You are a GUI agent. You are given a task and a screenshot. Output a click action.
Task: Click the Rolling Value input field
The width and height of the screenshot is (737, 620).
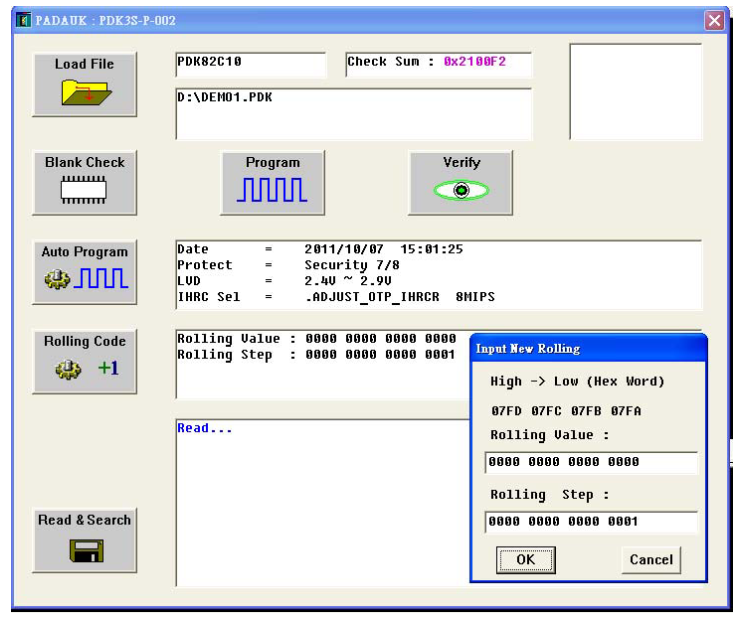[591, 463]
